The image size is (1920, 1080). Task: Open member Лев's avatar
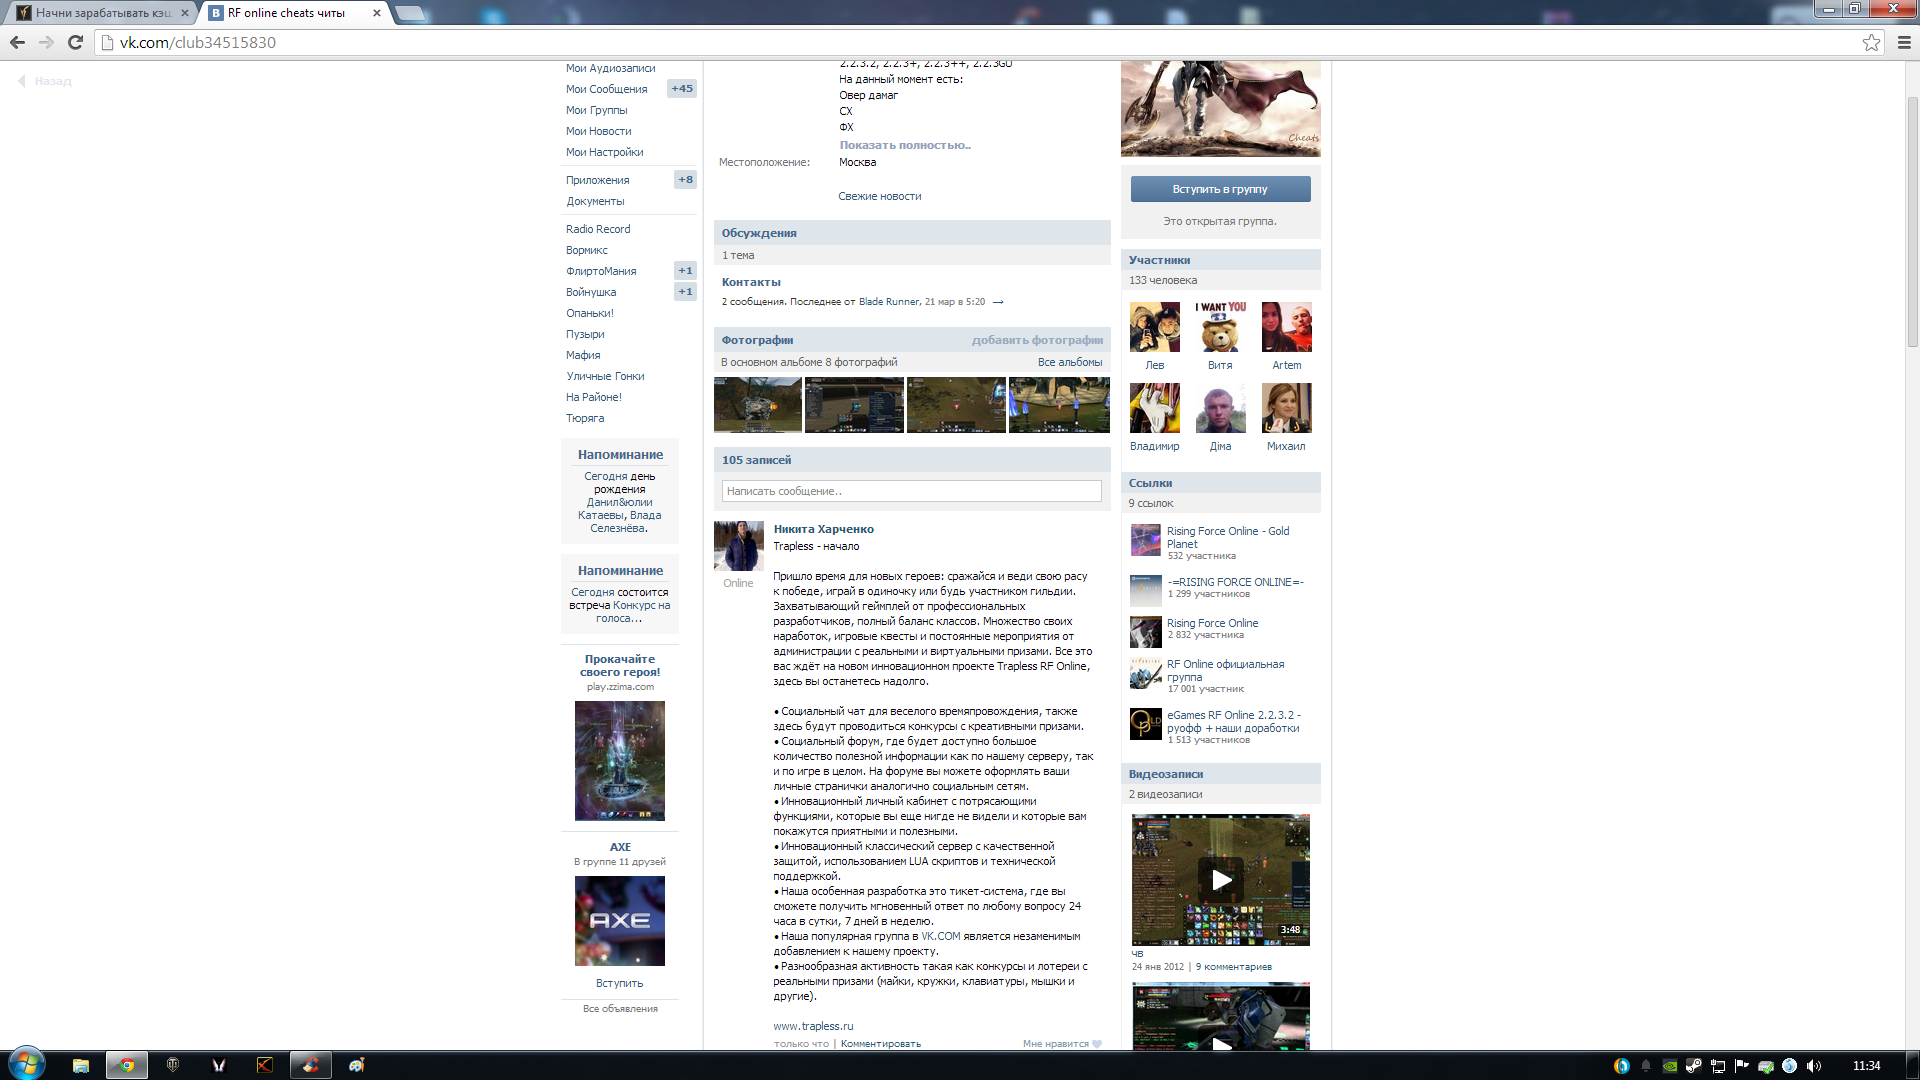(x=1154, y=327)
